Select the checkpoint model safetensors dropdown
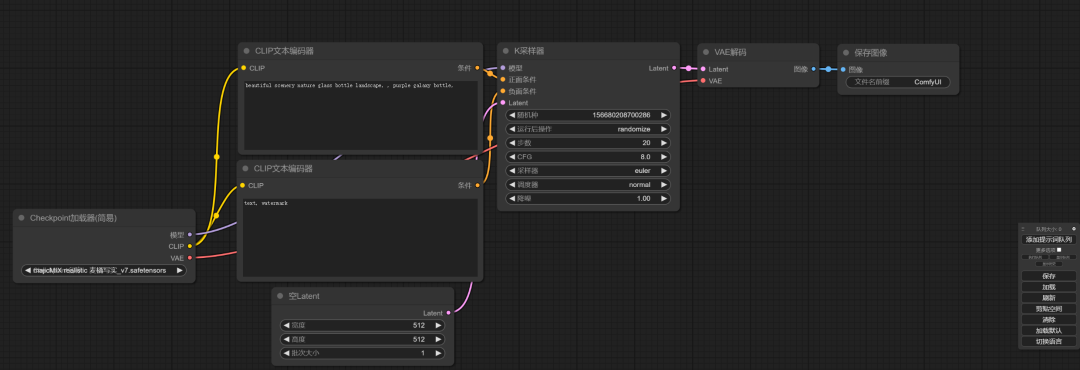Screen dimensions: 1080x370 pos(104,270)
